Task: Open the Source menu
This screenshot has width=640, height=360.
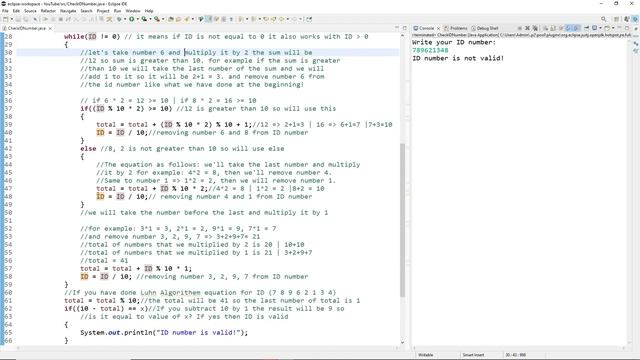Action: point(30,11)
